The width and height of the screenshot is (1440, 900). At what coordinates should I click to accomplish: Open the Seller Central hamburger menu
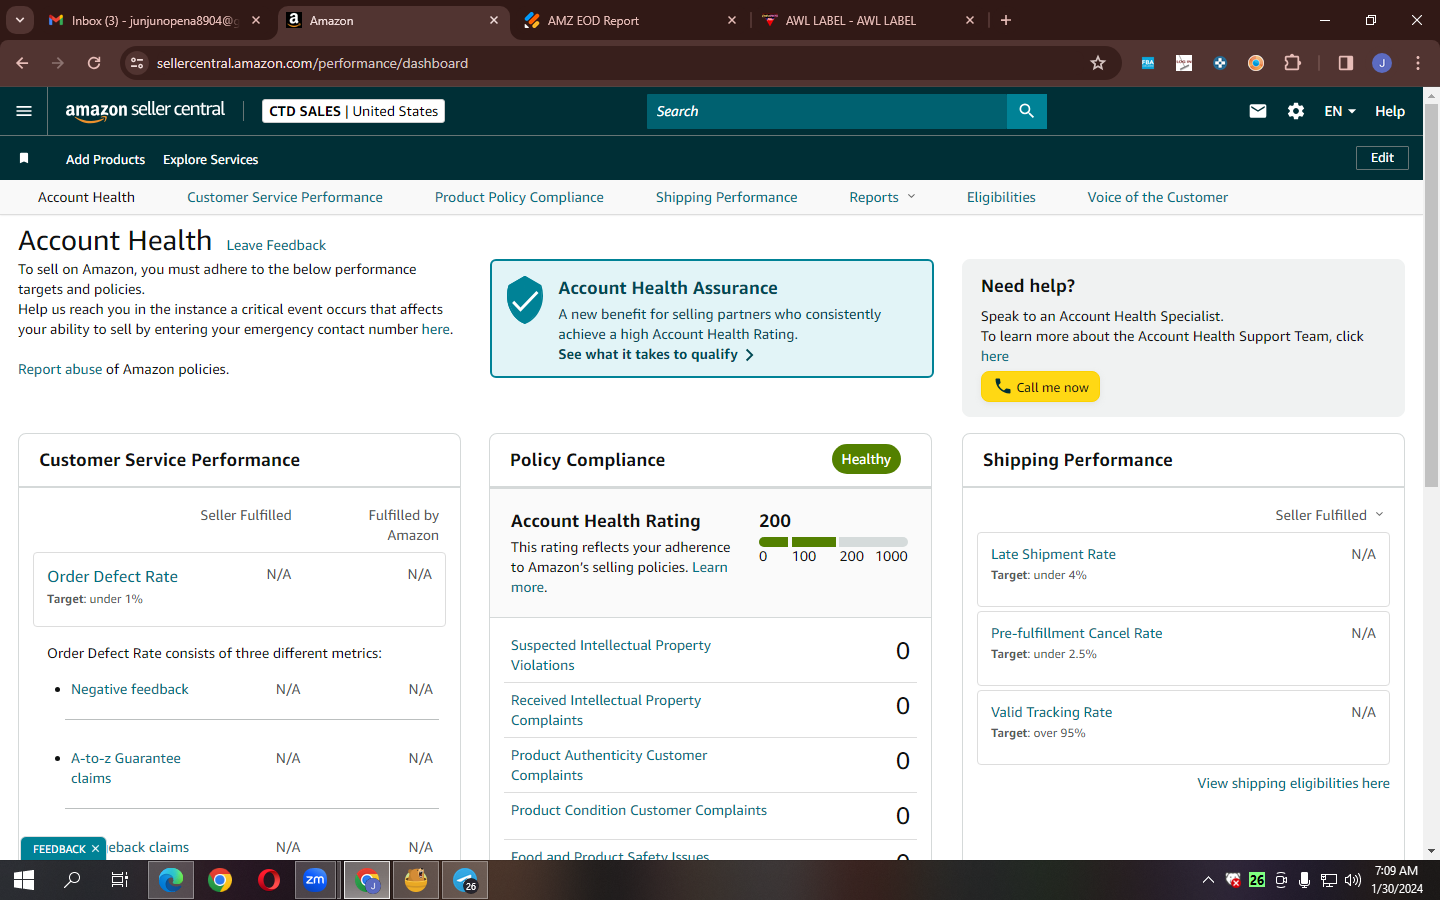[x=24, y=111]
